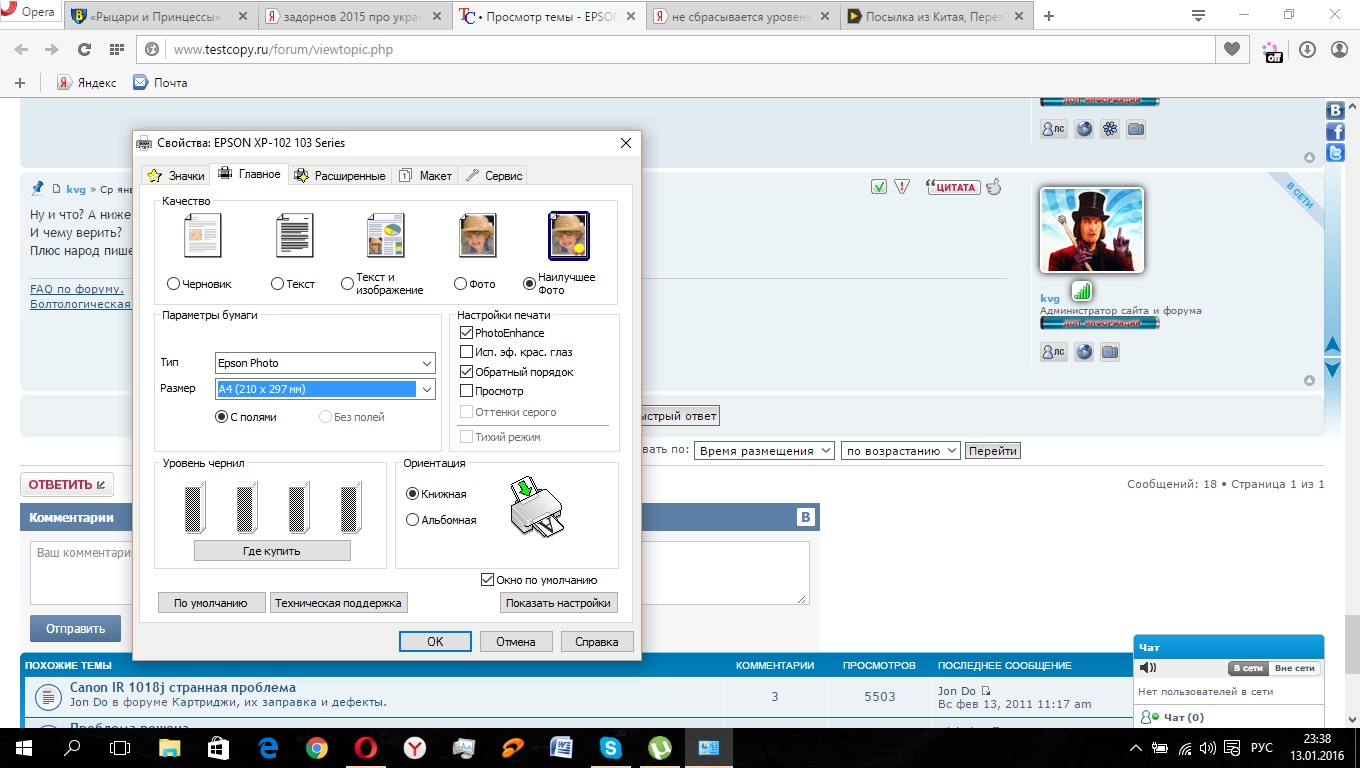
Task: Select the Альбомная orientation radio button
Action: pos(413,520)
